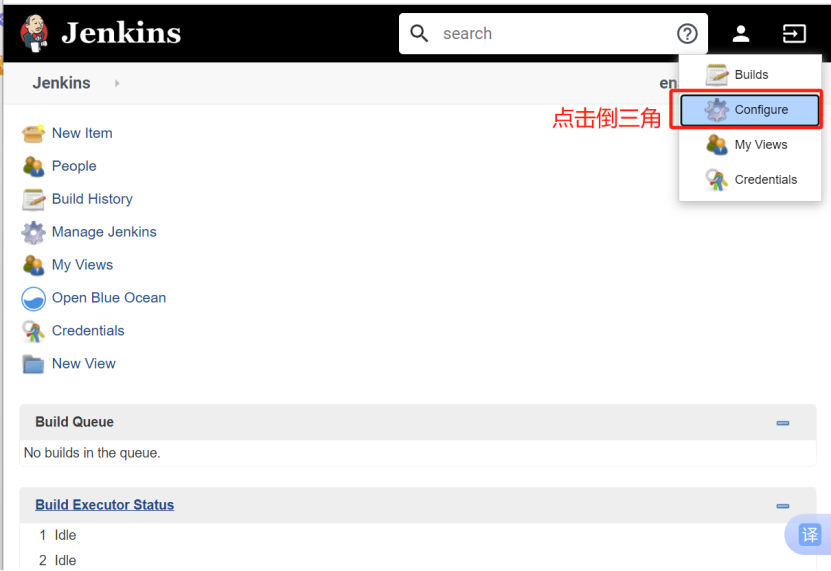The height and width of the screenshot is (571, 831).
Task: Open the Build Executor Status link
Action: coord(104,505)
